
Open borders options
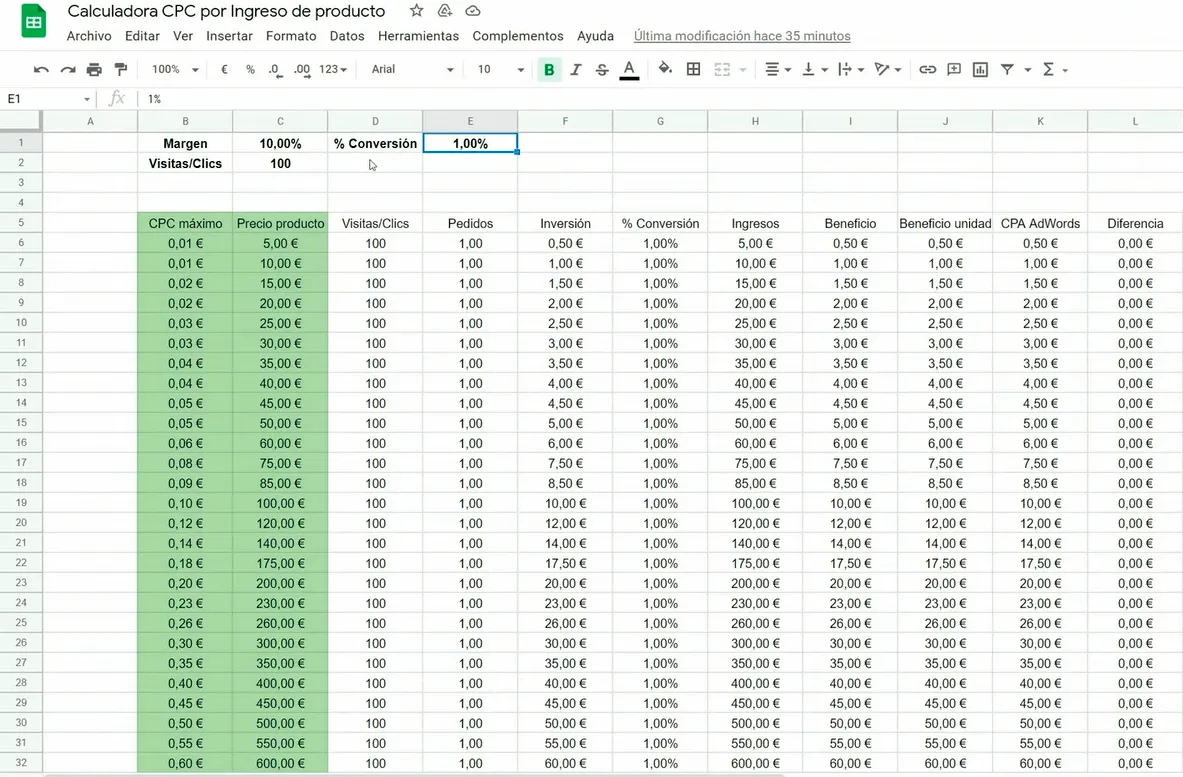click(x=693, y=69)
